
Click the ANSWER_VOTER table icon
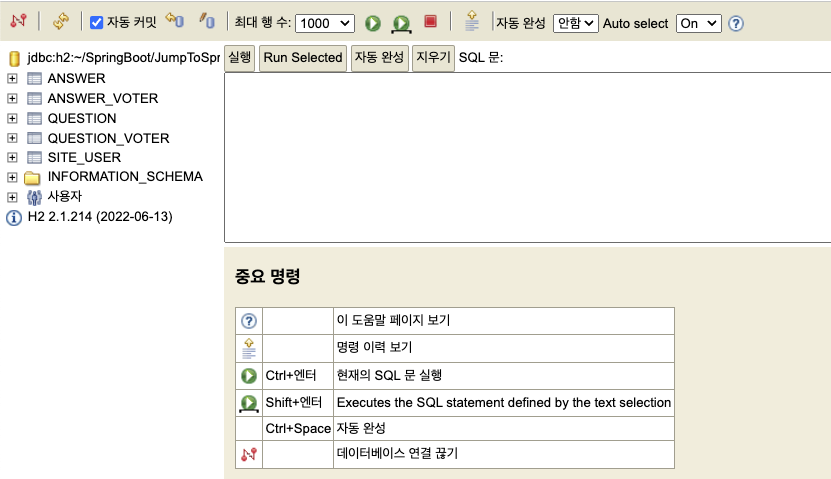click(34, 99)
